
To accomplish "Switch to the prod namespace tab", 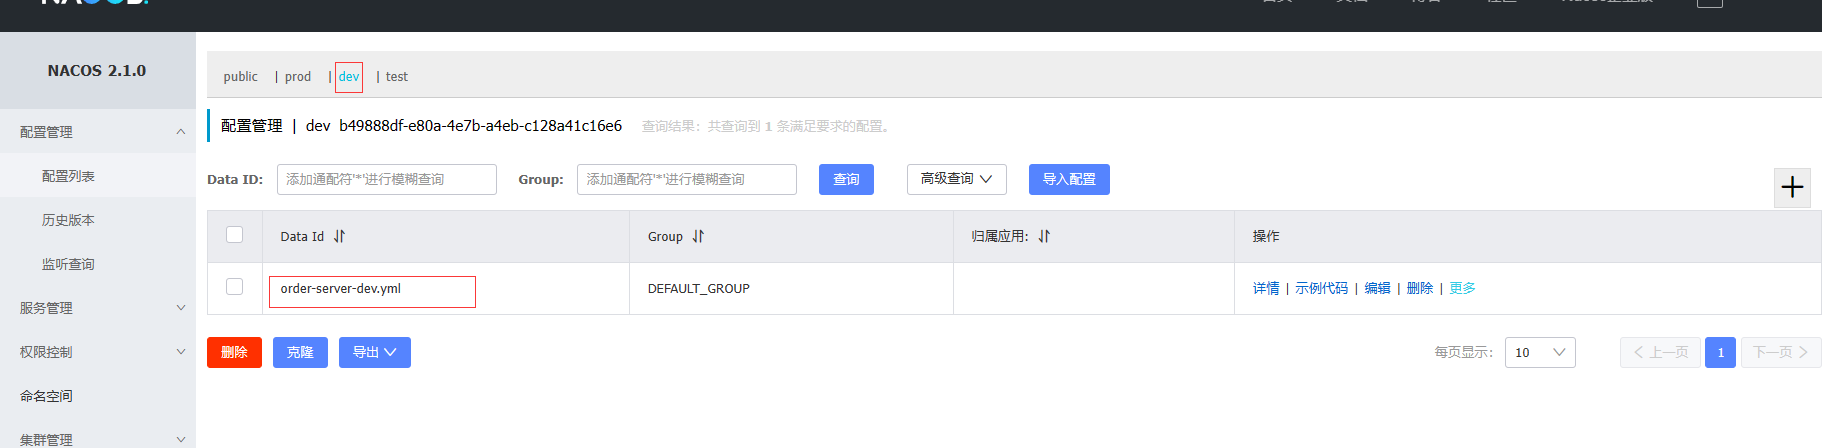I will [298, 77].
